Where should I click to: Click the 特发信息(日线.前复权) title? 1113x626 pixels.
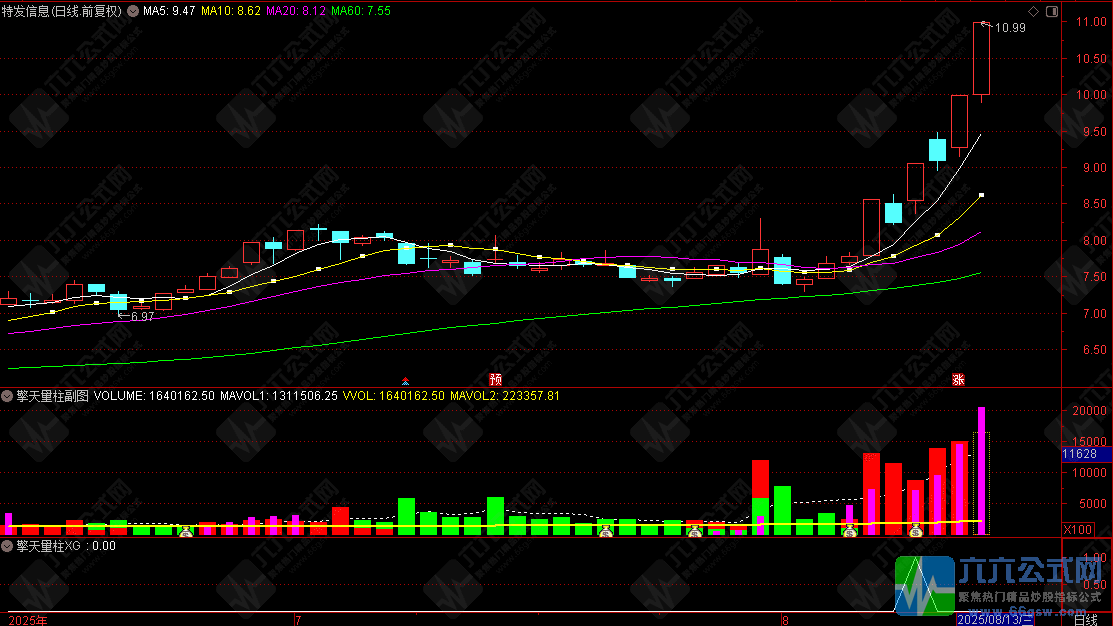click(x=62, y=11)
